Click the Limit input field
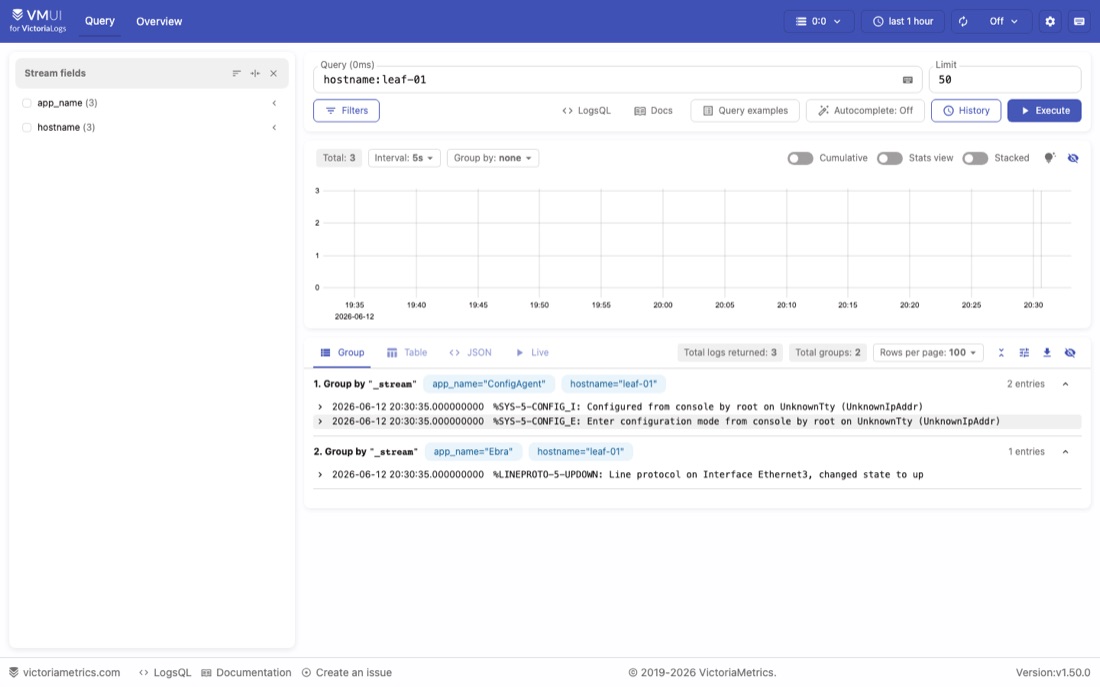Screen dimensions: 1100x687 pos(1005,80)
